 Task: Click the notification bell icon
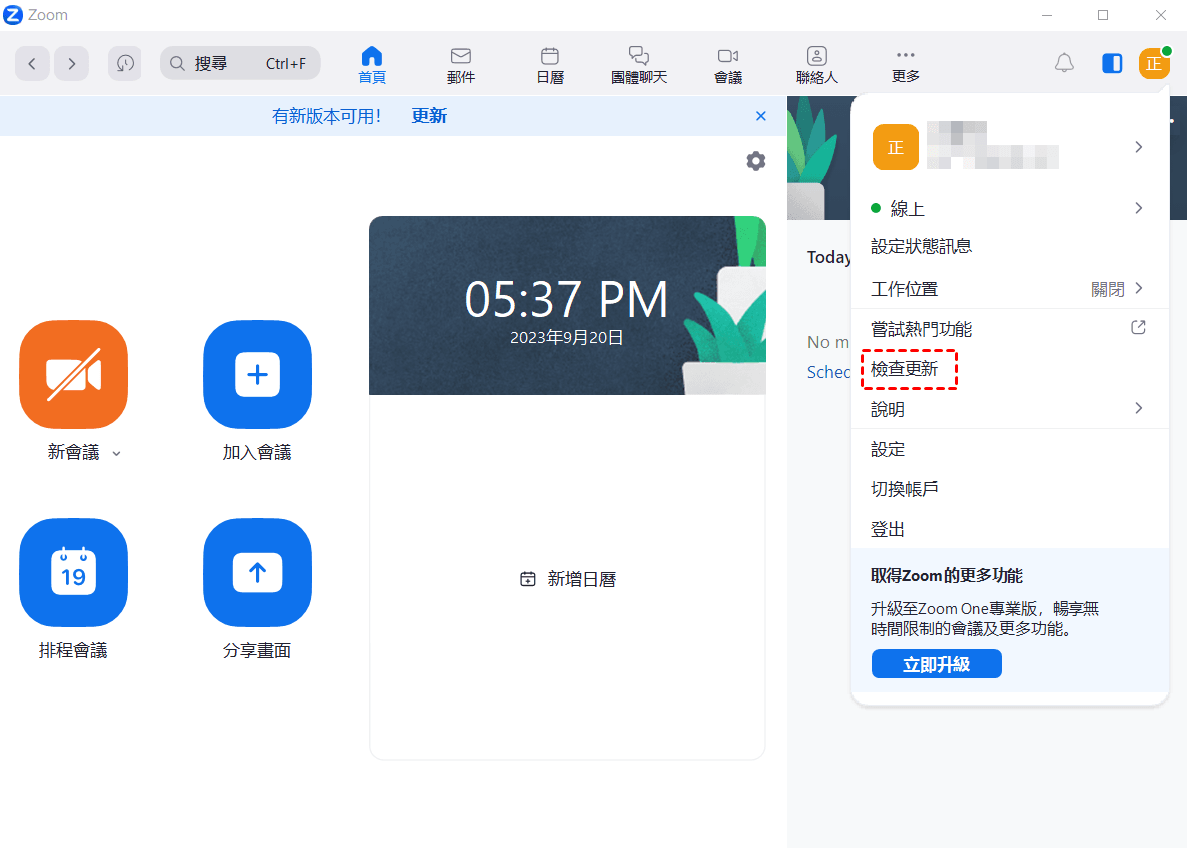pos(1064,64)
